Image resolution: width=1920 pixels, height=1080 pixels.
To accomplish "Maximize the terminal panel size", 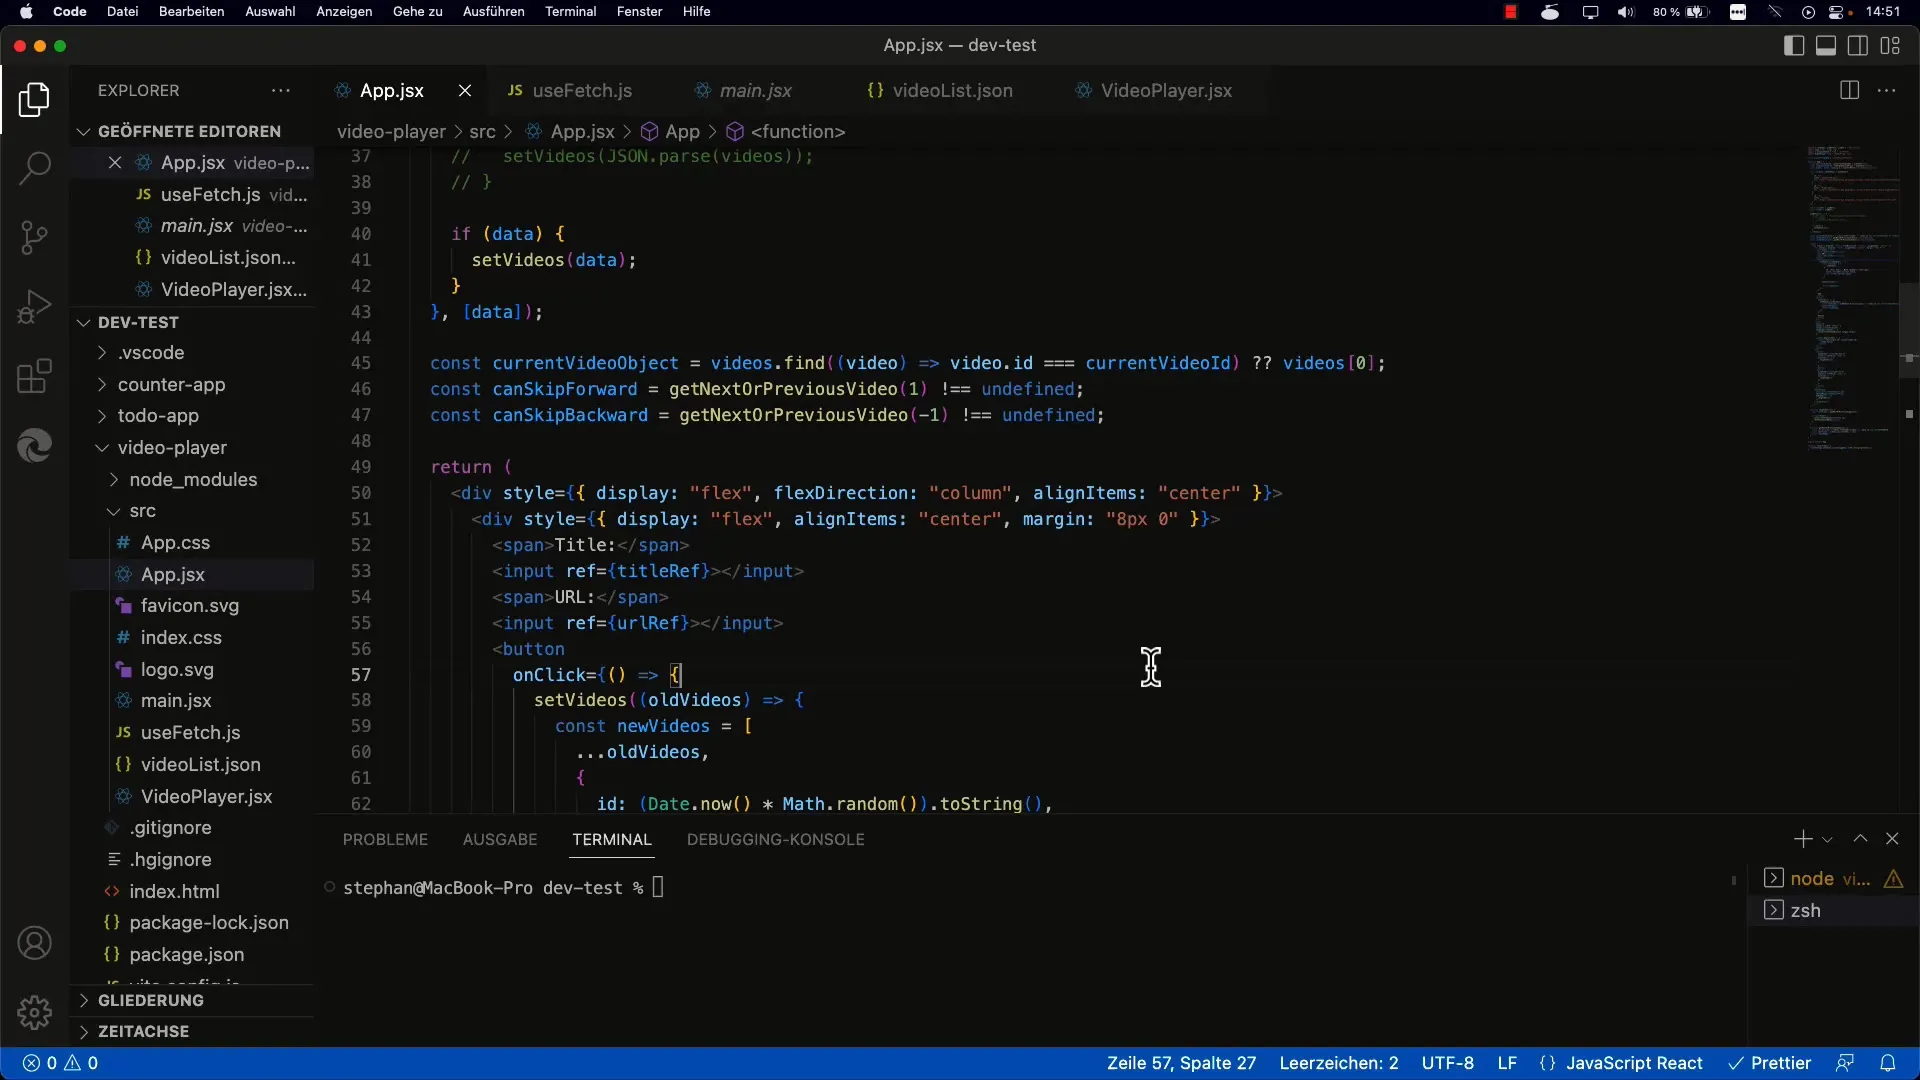I will pyautogui.click(x=1860, y=839).
